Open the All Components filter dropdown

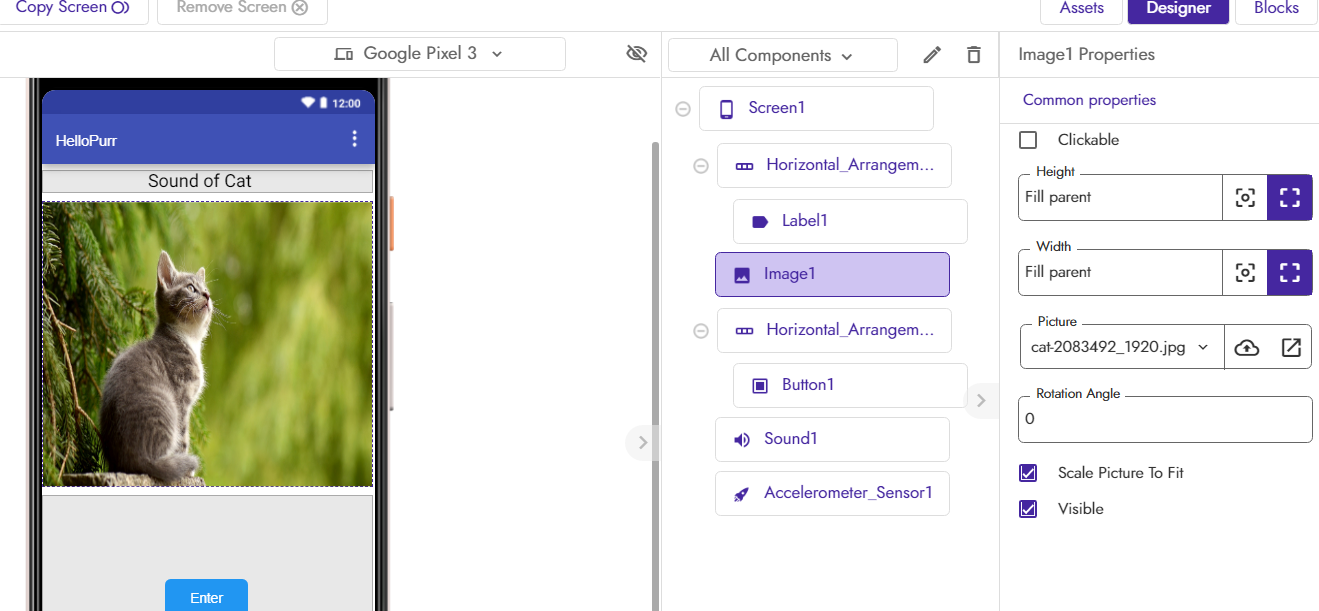(x=782, y=55)
